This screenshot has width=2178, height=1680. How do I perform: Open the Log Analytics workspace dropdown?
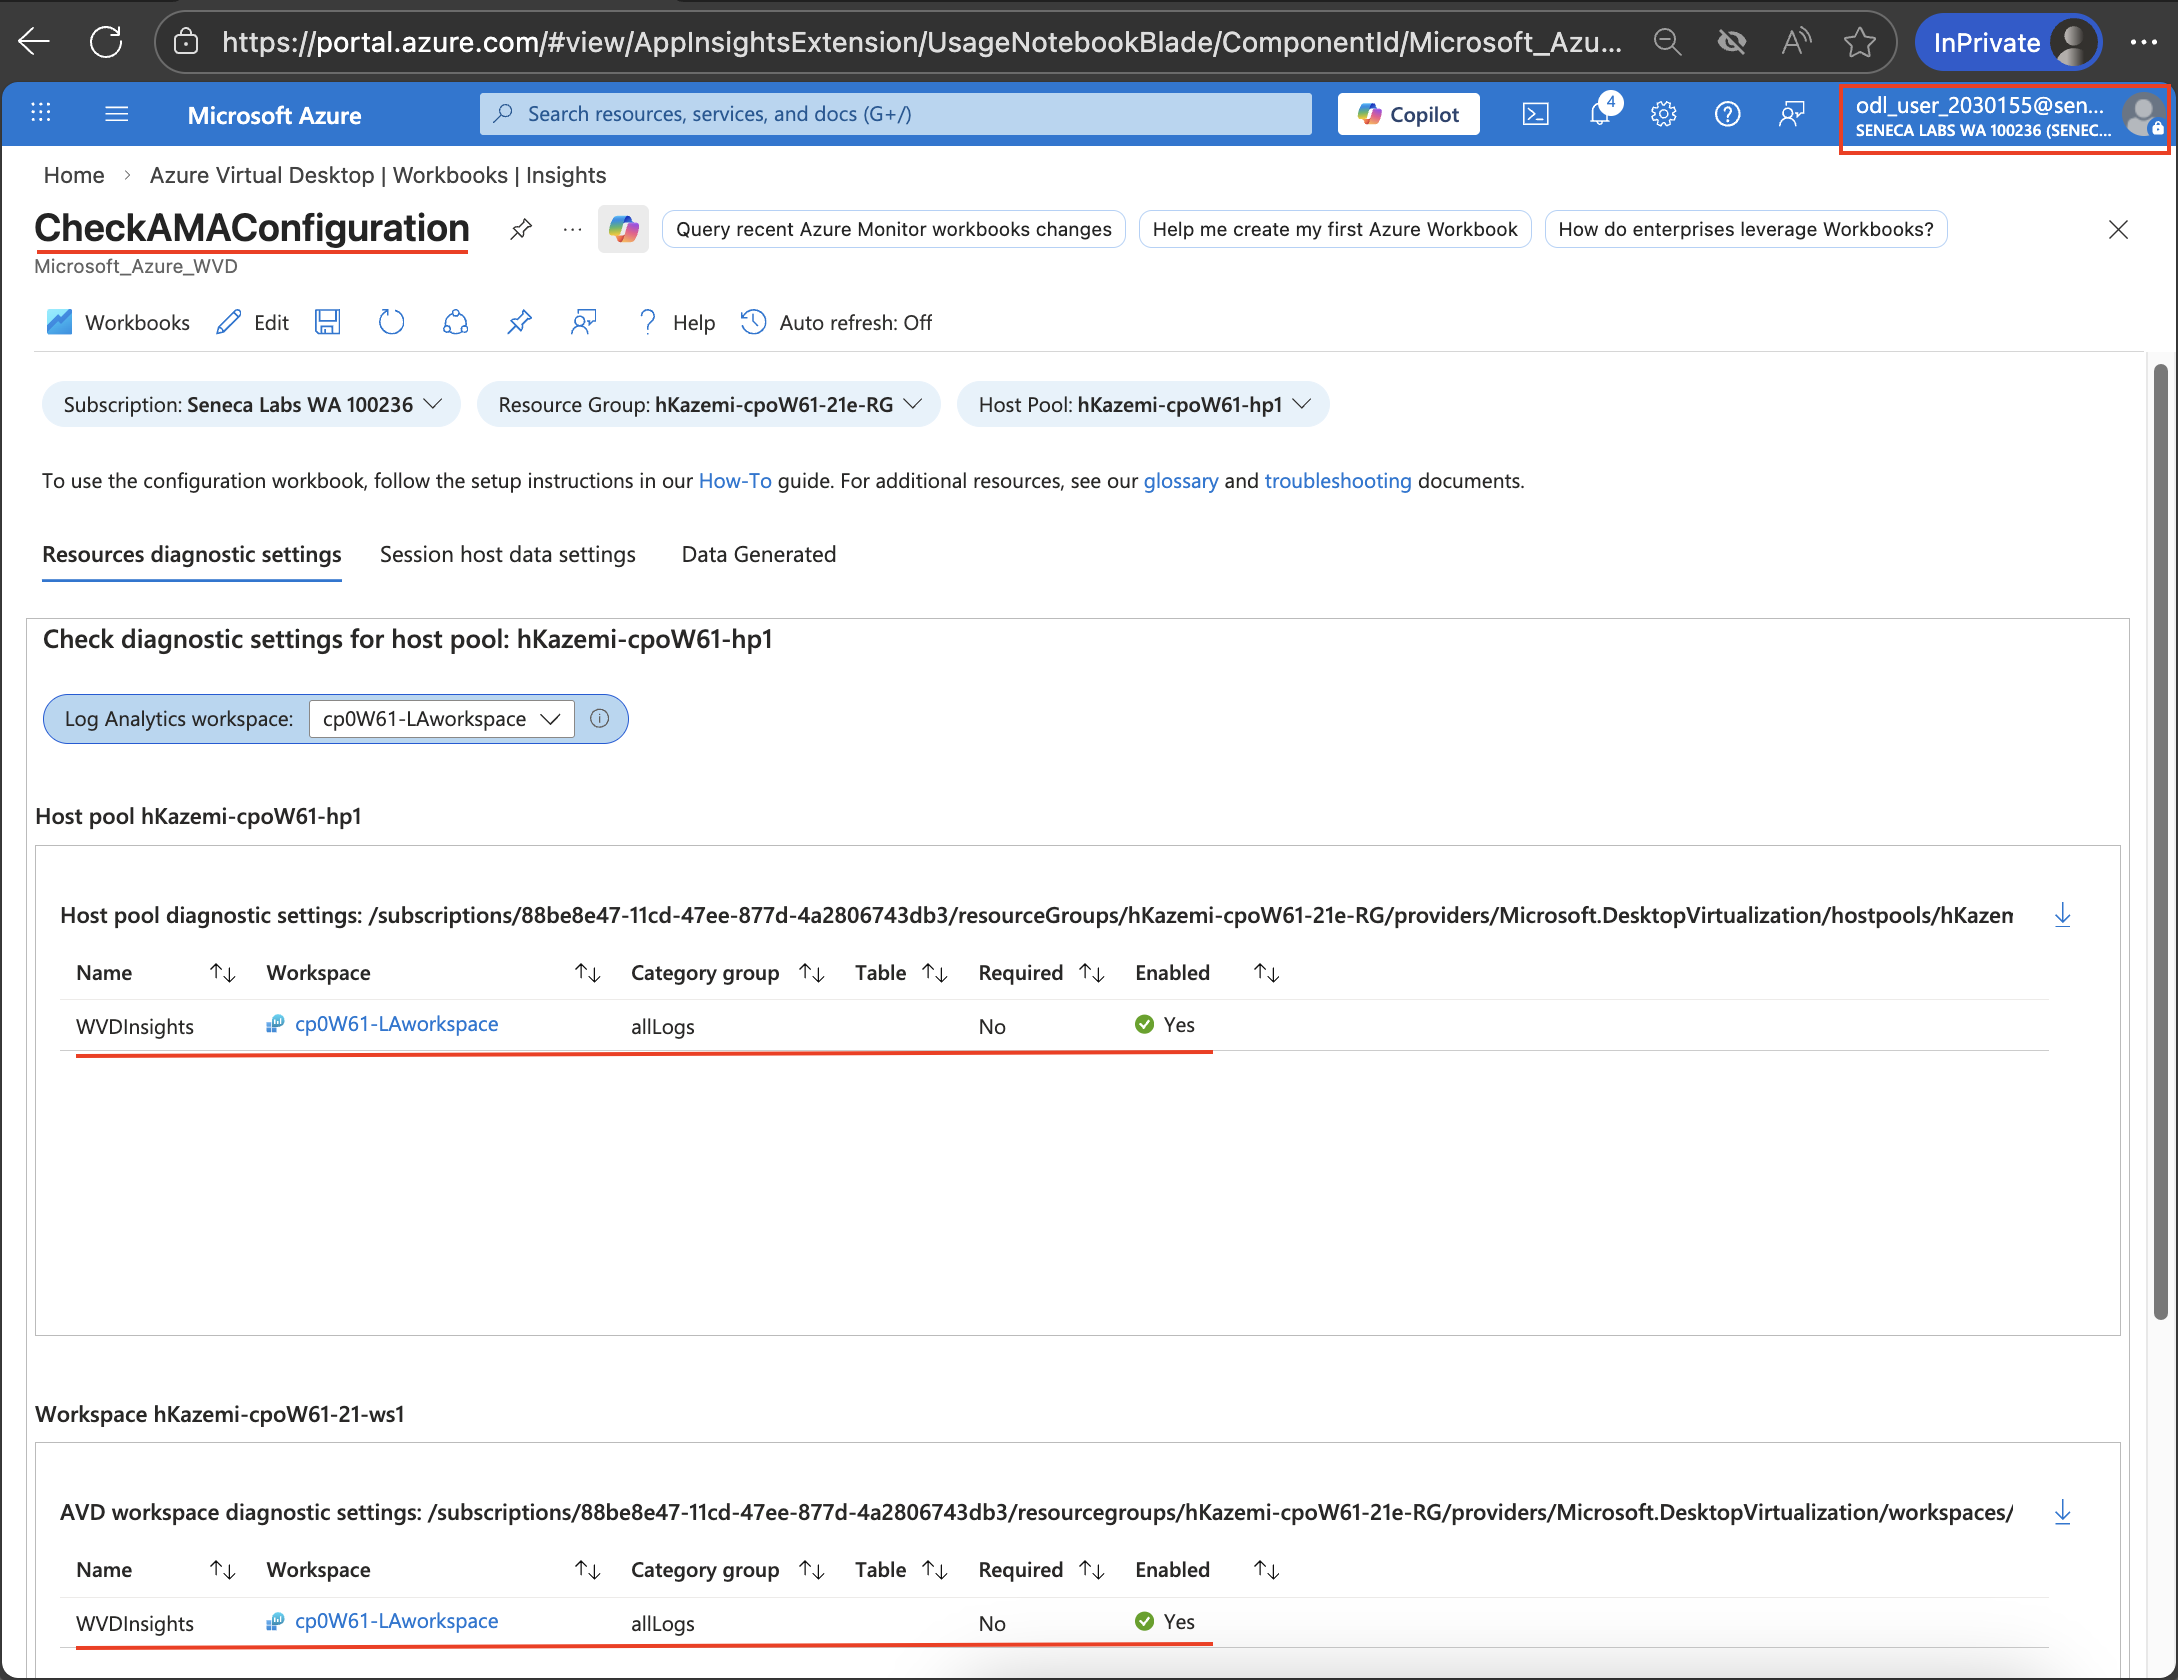pyautogui.click(x=442, y=719)
